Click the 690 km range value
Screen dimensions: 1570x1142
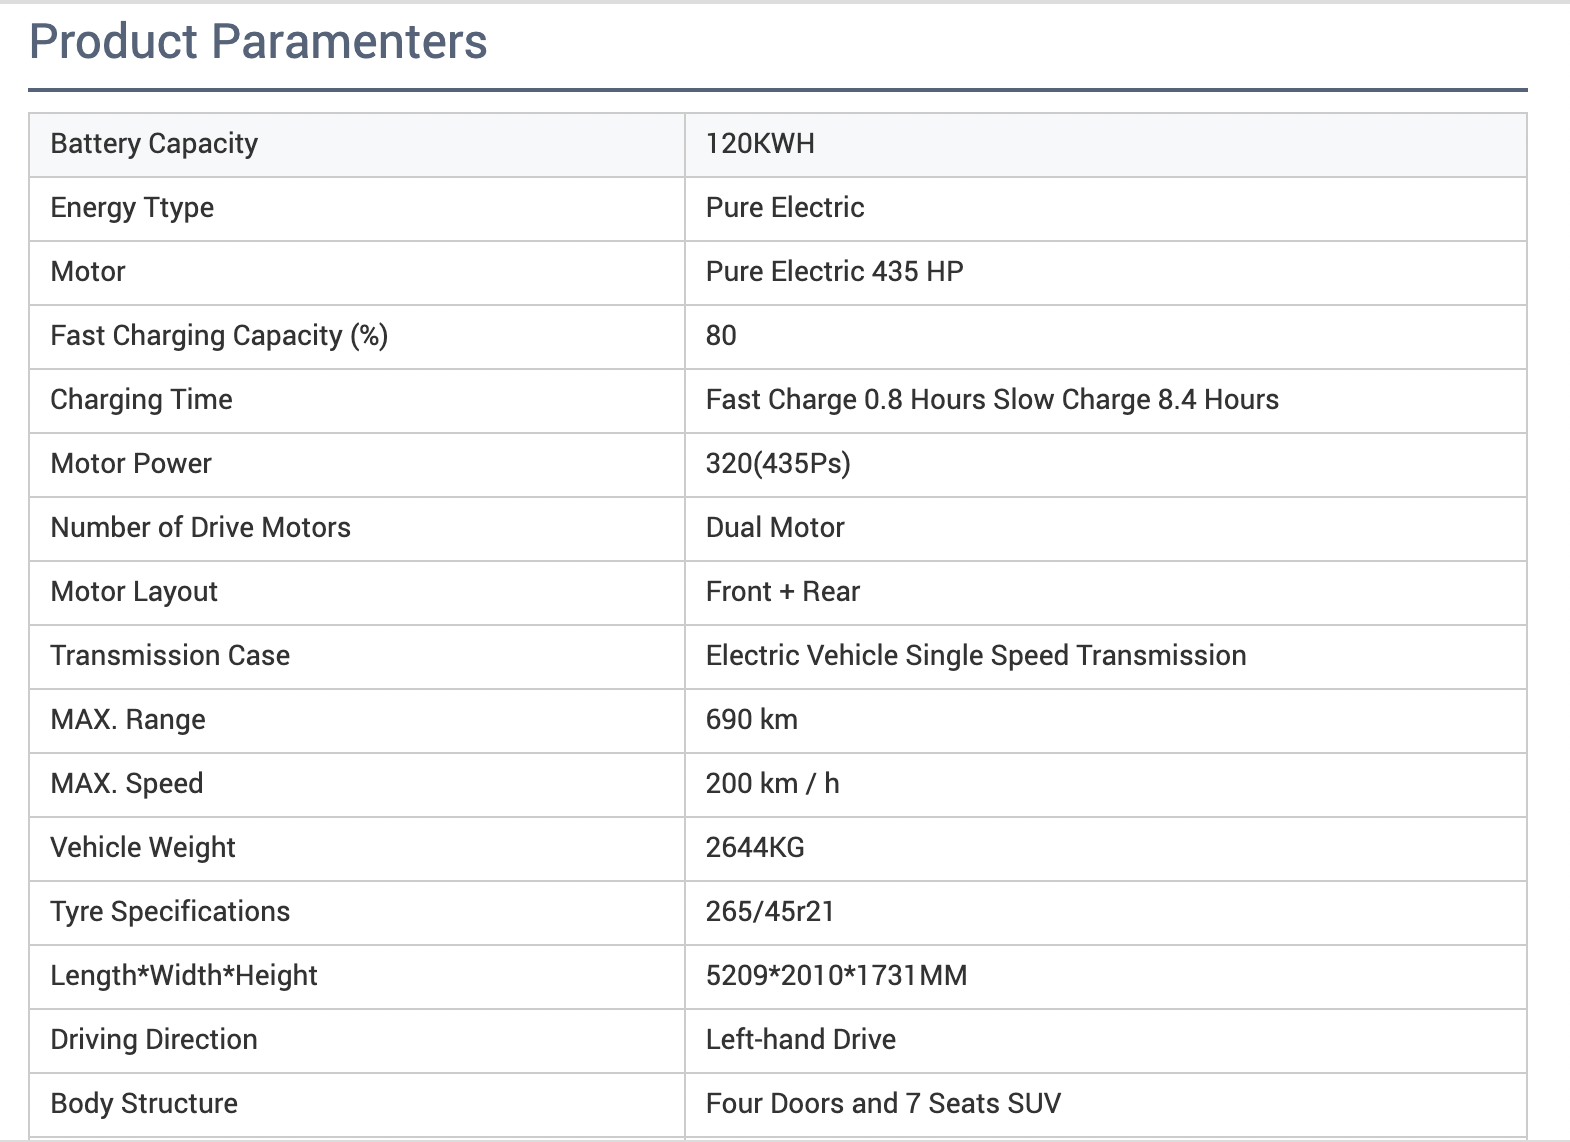pos(751,720)
